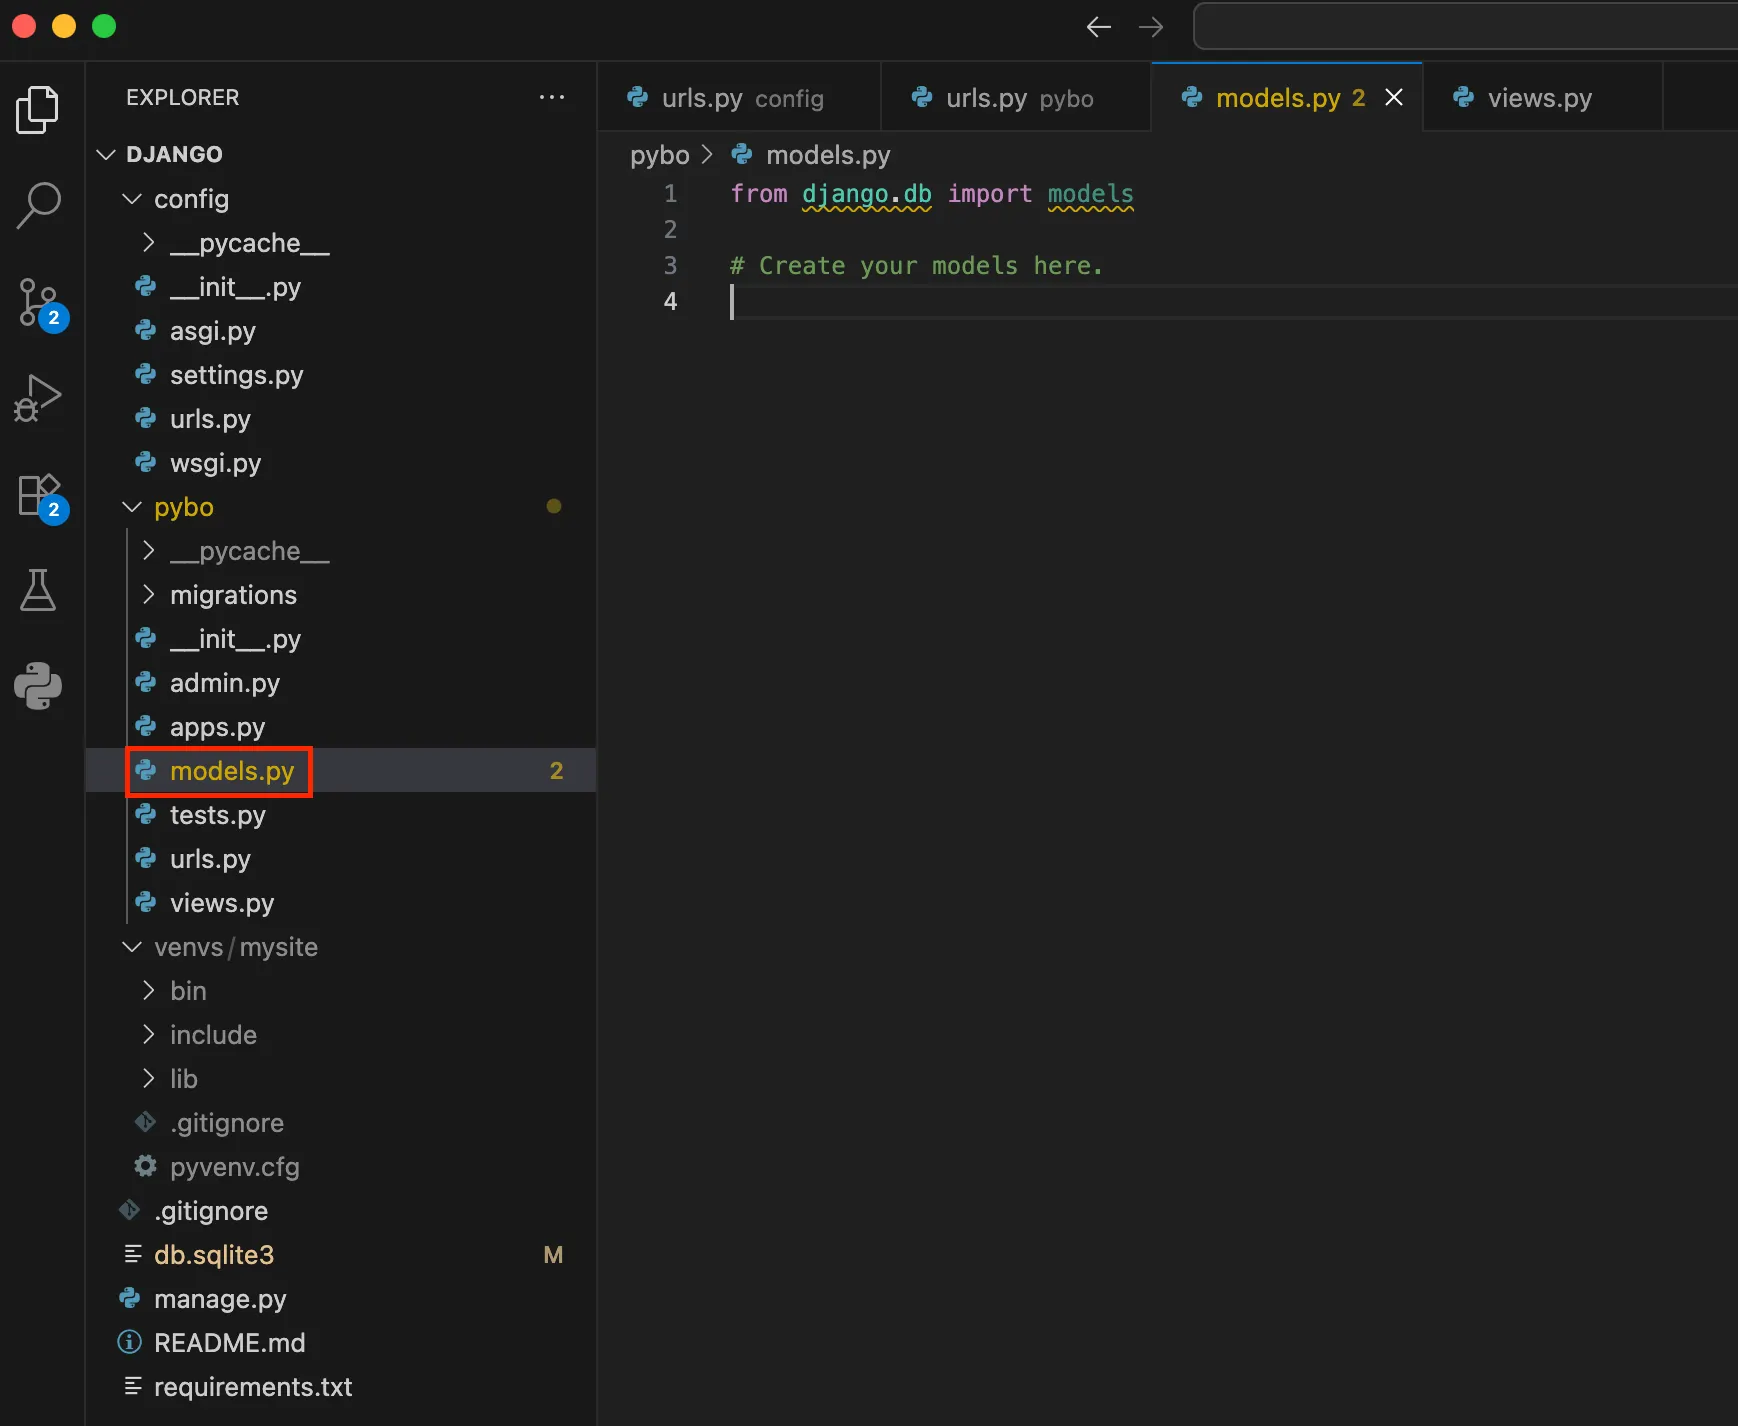Open Source Control view with badge
The width and height of the screenshot is (1738, 1426).
pos(38,302)
